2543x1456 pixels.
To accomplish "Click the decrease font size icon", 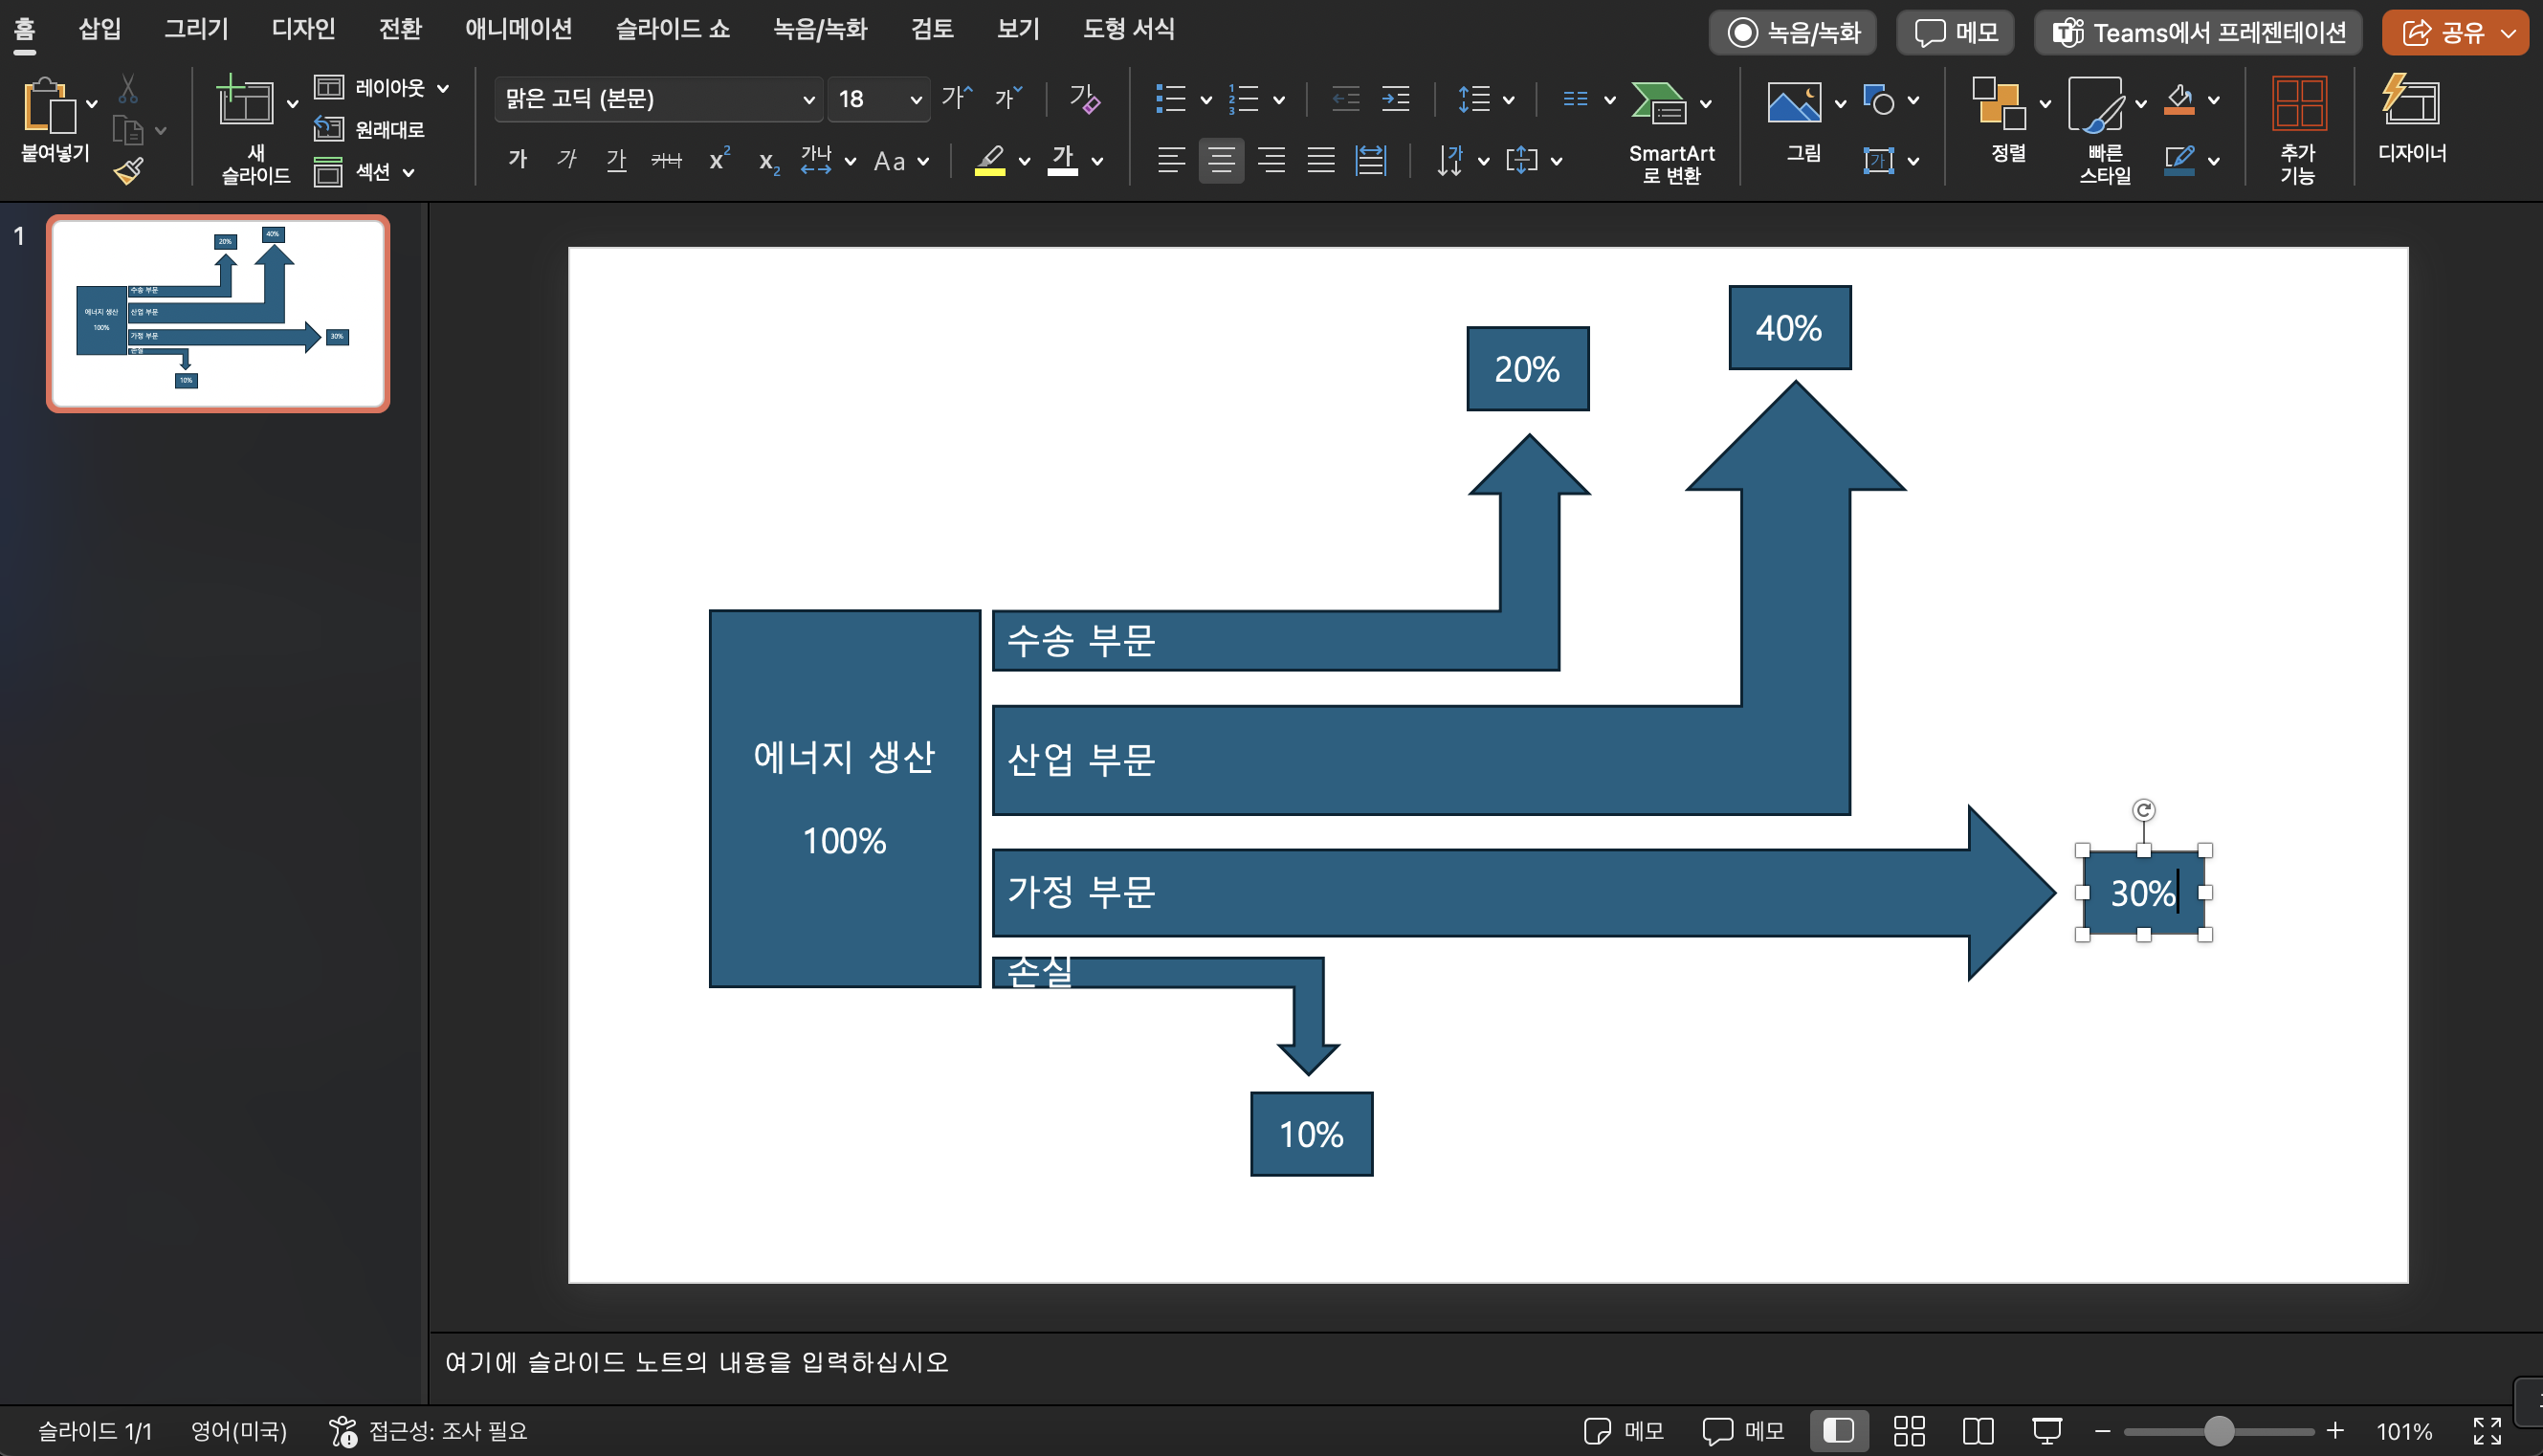I will 1008,98.
